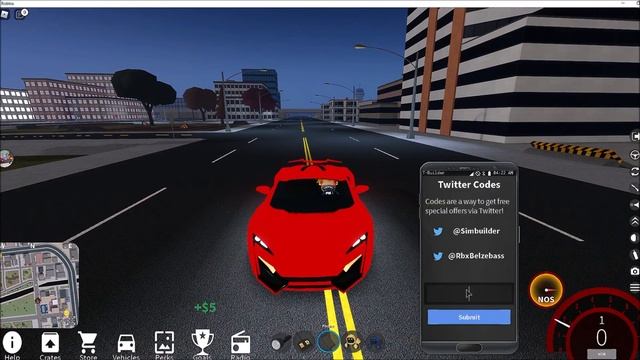
Task: Select the flashlight hotbar item
Action: pyautogui.click(x=281, y=342)
